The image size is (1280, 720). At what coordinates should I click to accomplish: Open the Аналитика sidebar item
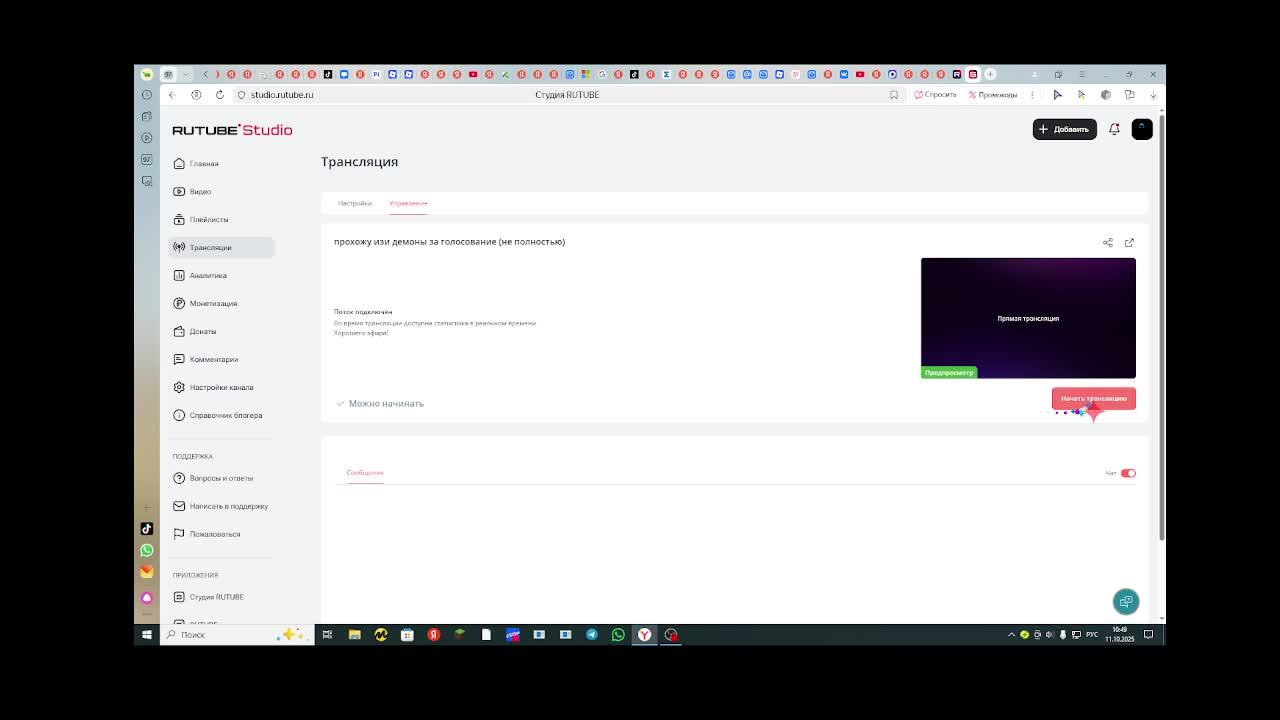(x=200, y=275)
